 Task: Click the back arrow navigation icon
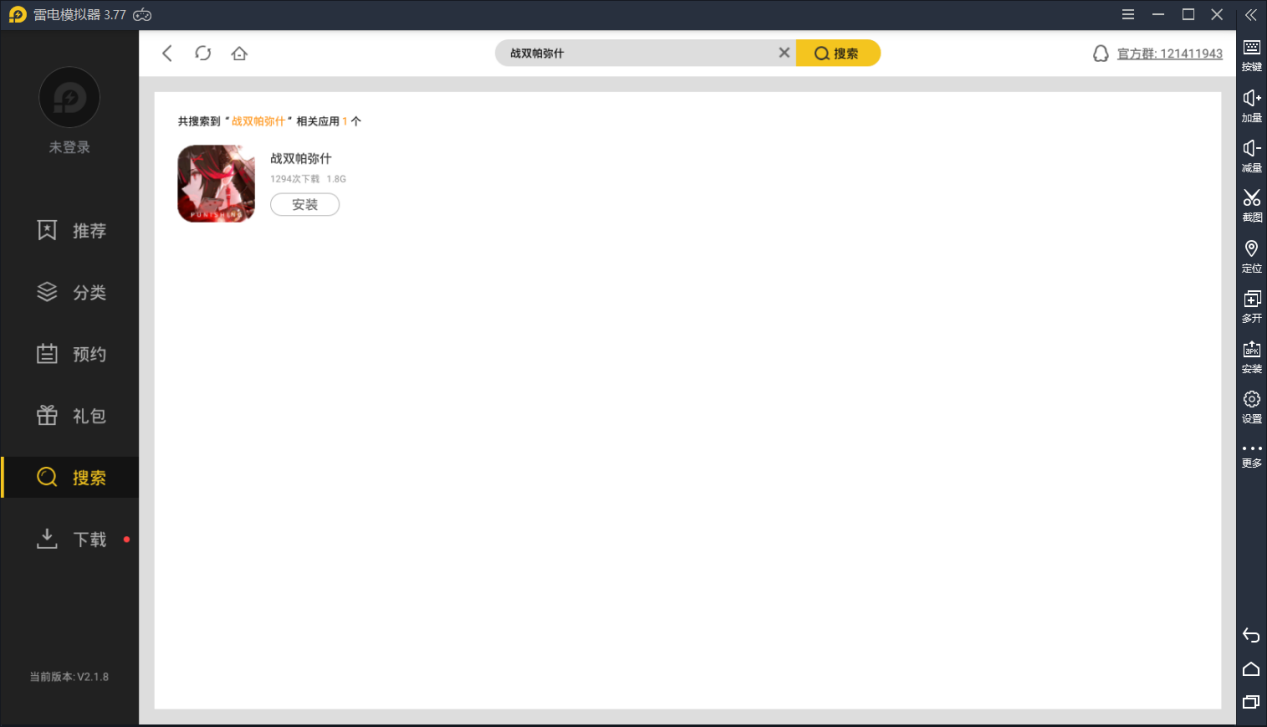click(167, 53)
